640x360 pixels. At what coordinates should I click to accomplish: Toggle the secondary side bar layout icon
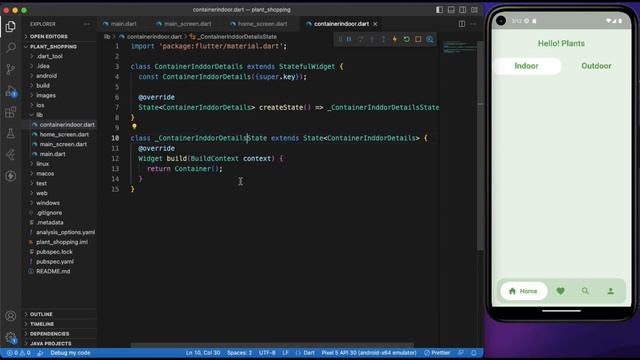tap(462, 9)
